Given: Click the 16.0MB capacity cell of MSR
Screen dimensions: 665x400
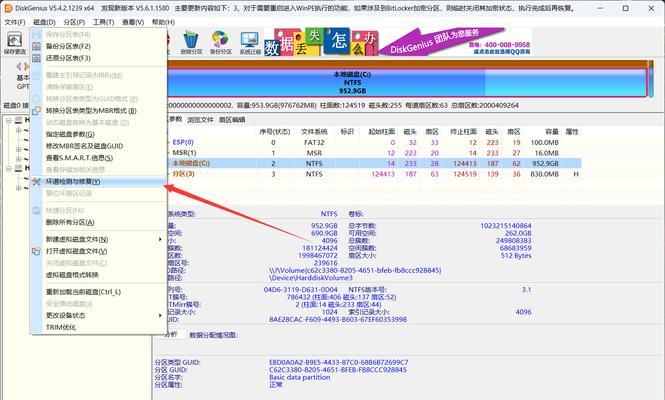Looking at the screenshot, I should coord(546,153).
